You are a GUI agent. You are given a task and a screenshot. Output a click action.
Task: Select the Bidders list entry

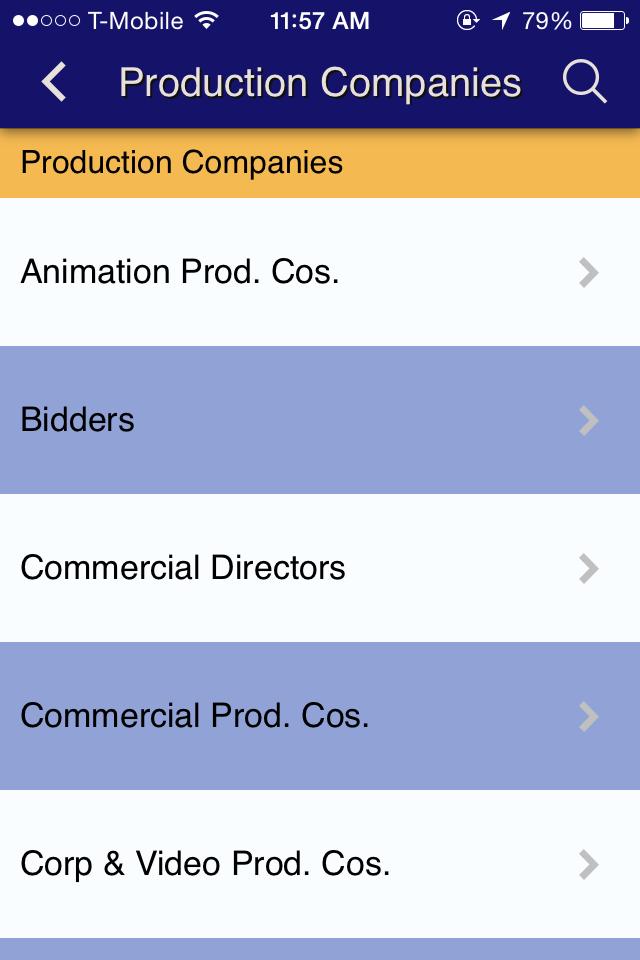tap(77, 420)
